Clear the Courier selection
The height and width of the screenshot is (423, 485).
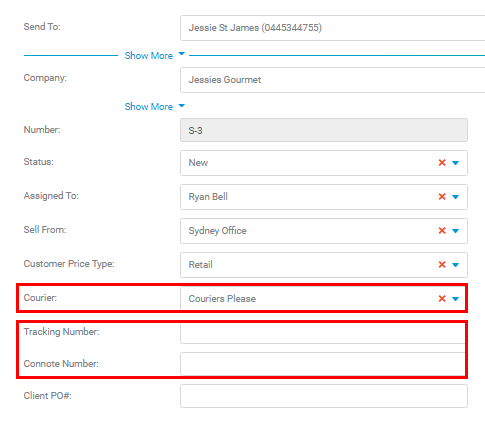tap(442, 299)
